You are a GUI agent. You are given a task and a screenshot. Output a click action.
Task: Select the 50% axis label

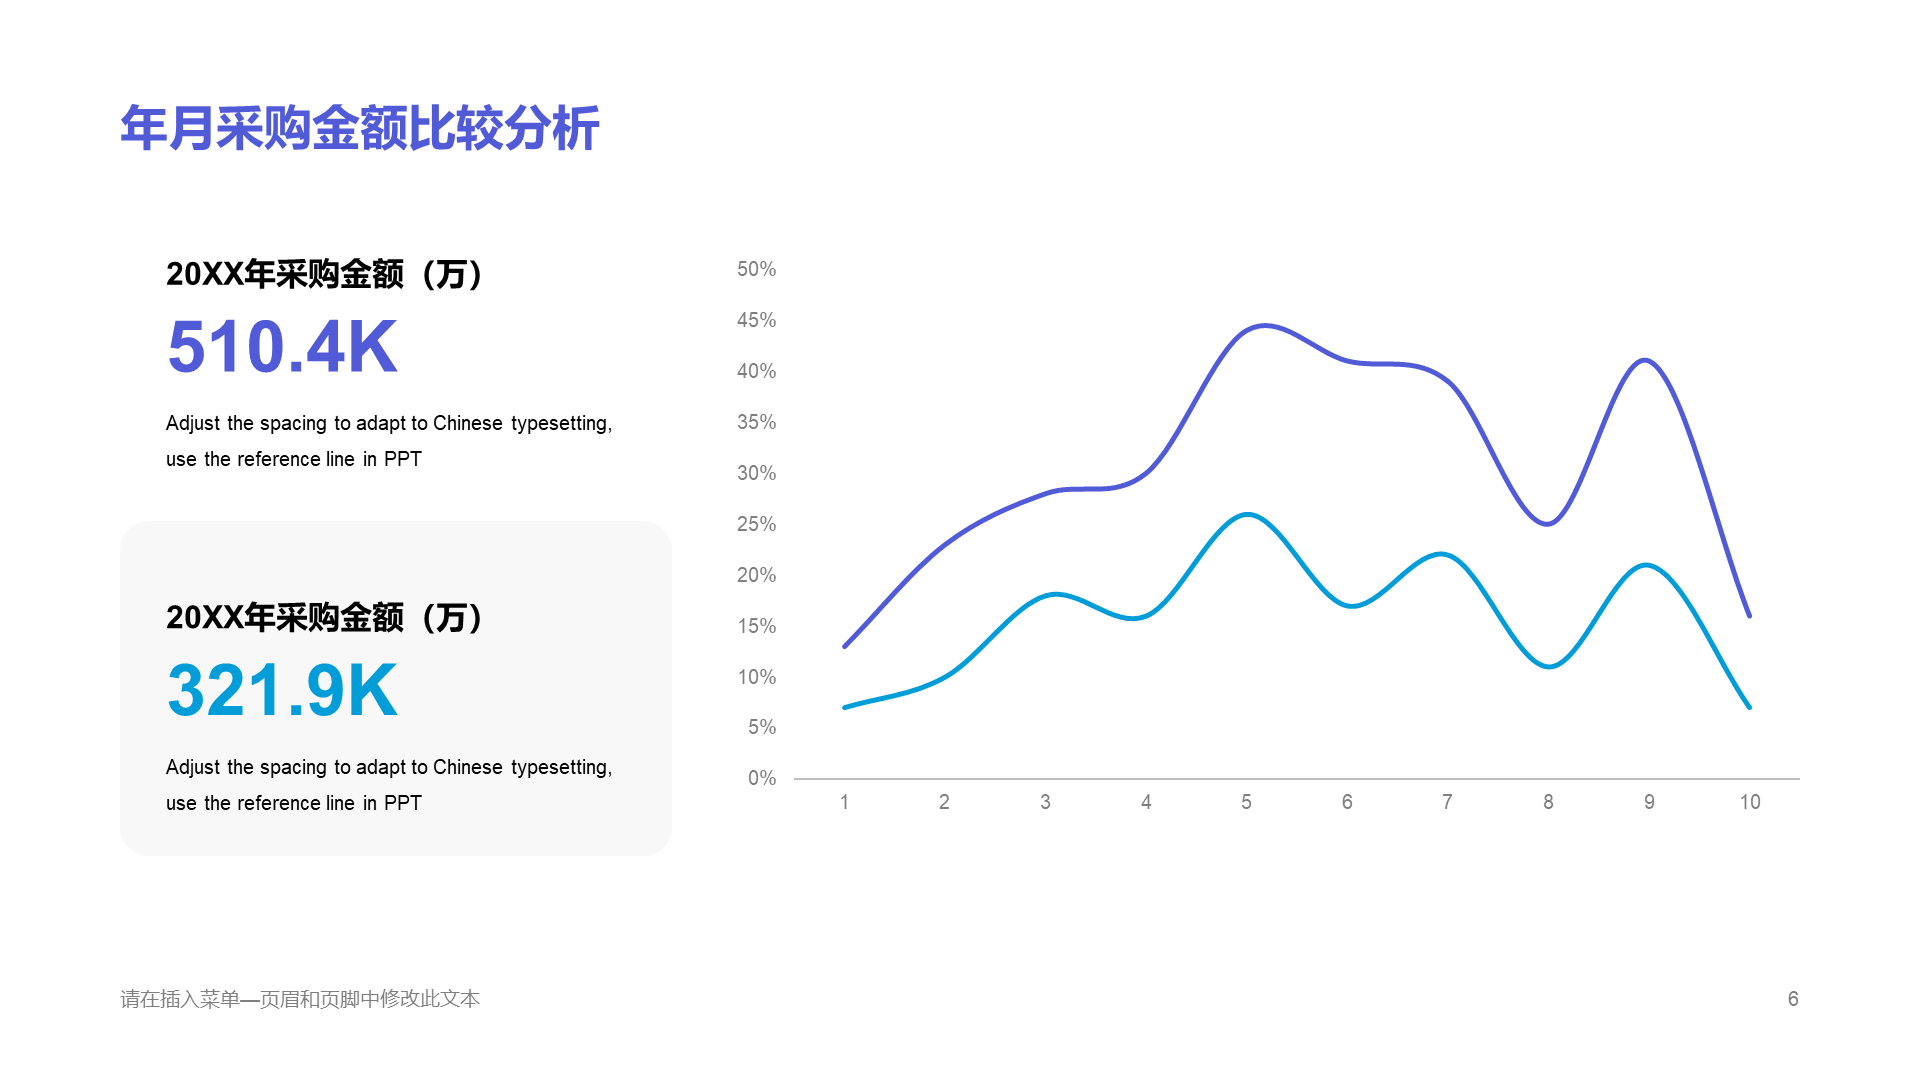point(756,269)
